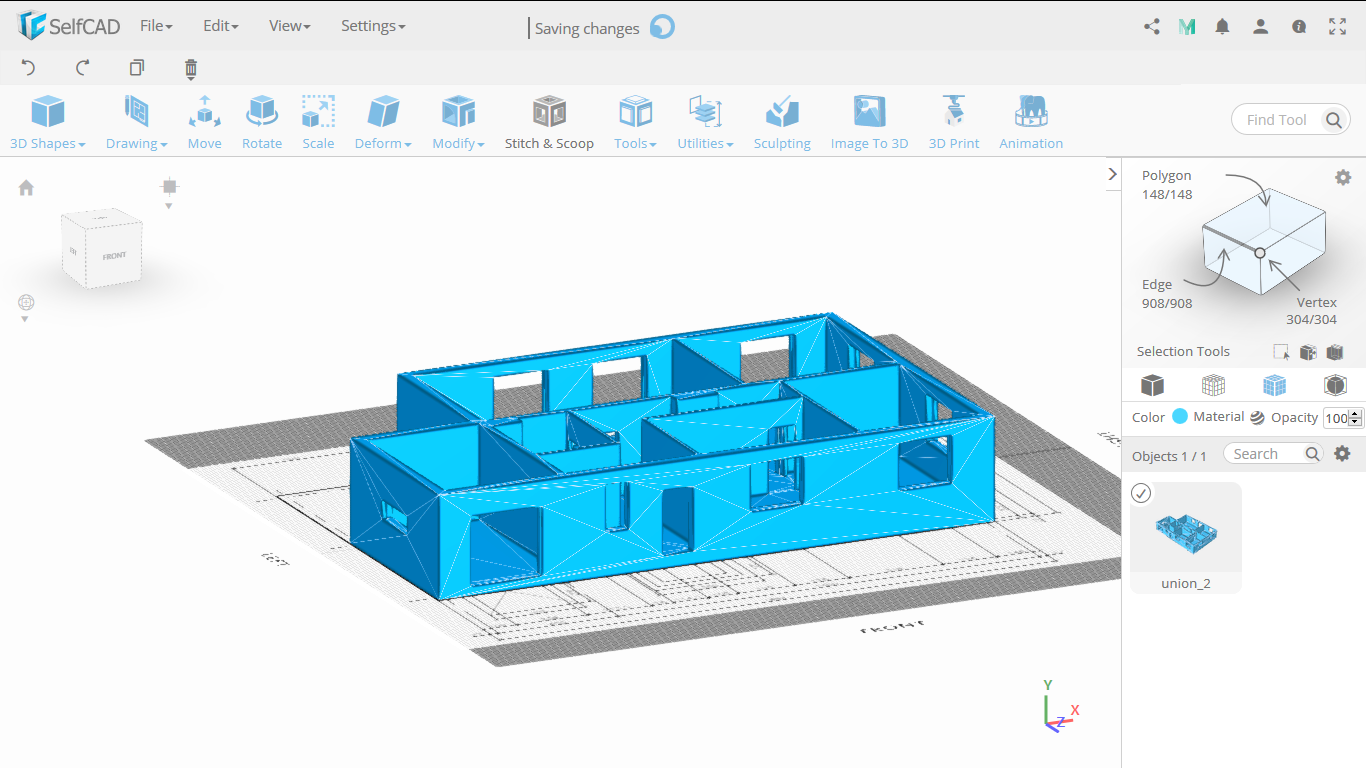The image size is (1366, 768).
Task: Delete selected object with trash icon
Action: click(191, 68)
